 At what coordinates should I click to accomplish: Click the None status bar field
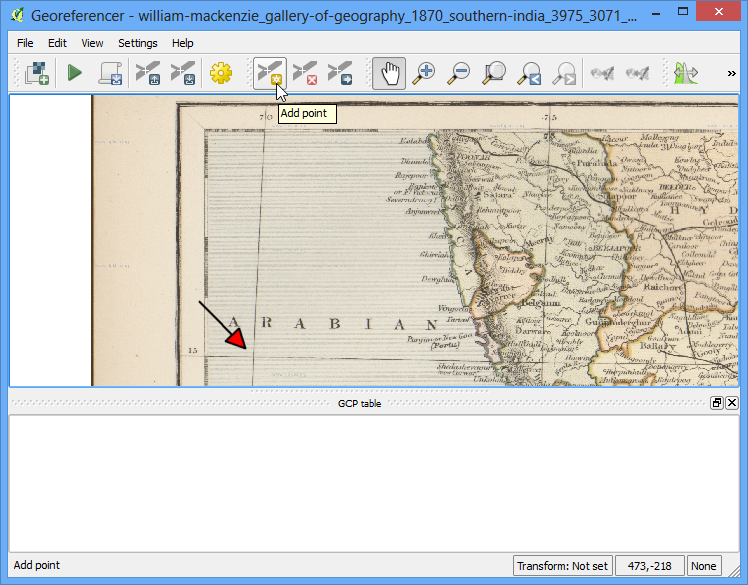click(704, 566)
